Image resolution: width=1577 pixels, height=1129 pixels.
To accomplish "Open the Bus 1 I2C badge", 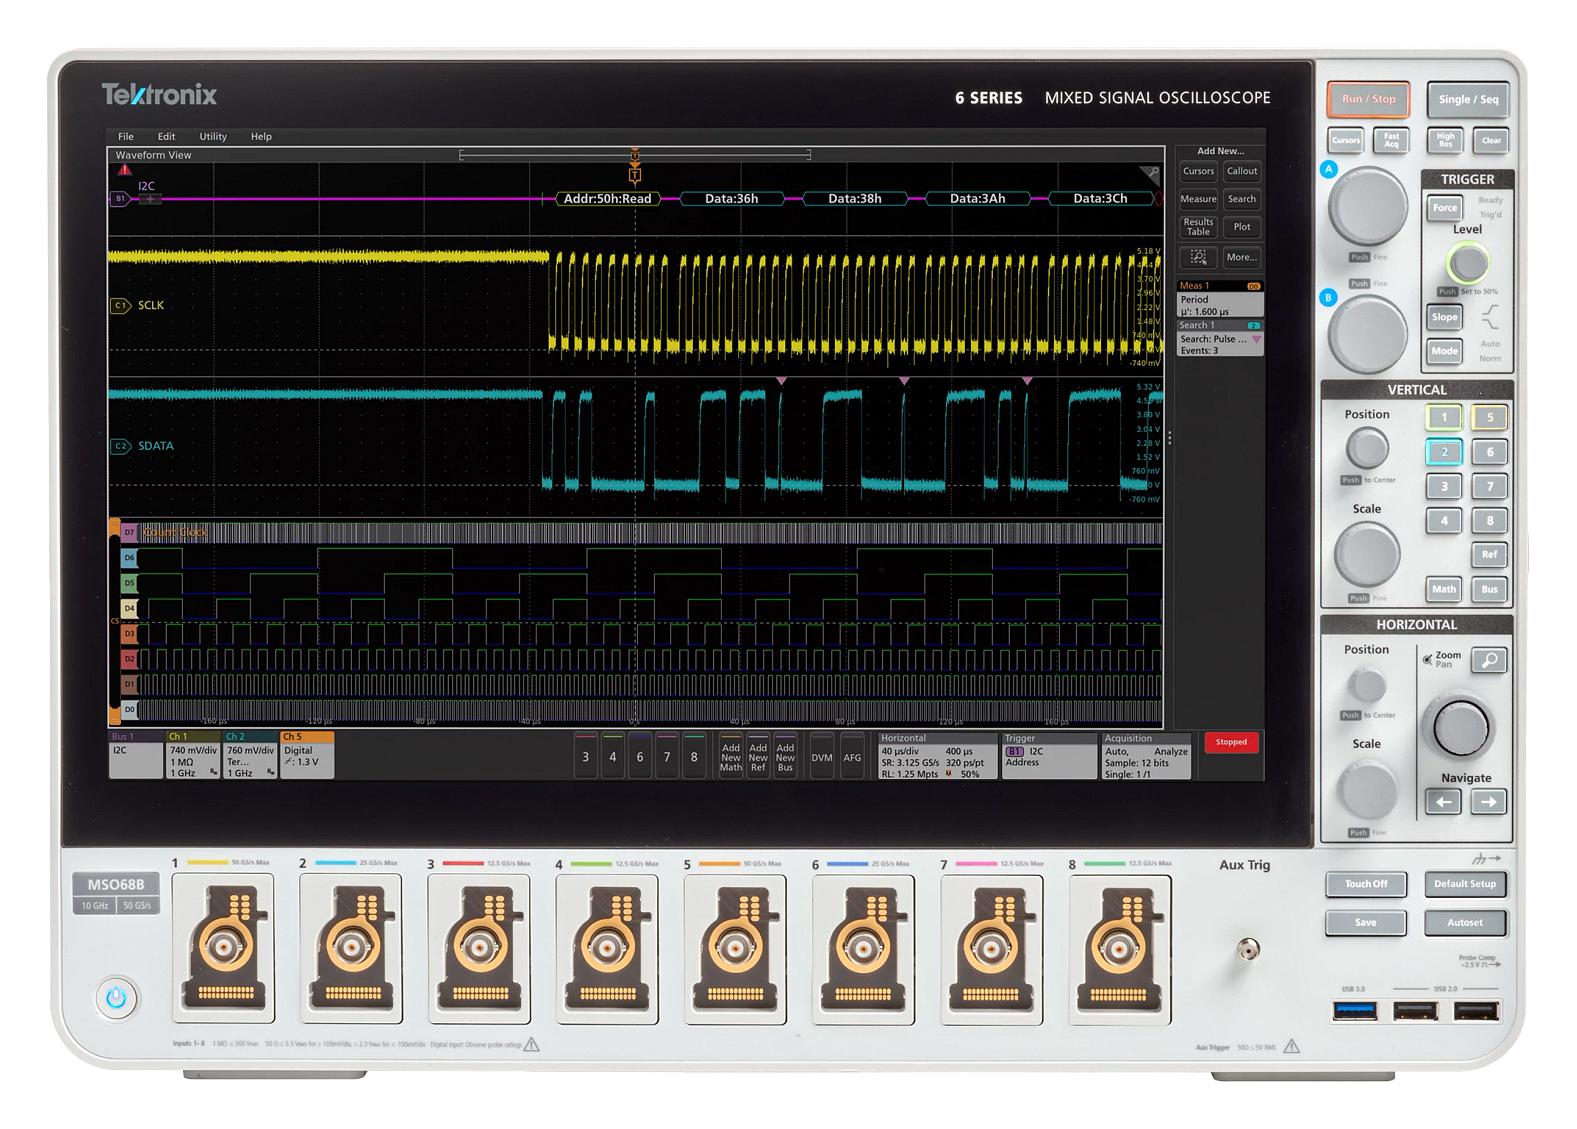I will click(x=136, y=755).
